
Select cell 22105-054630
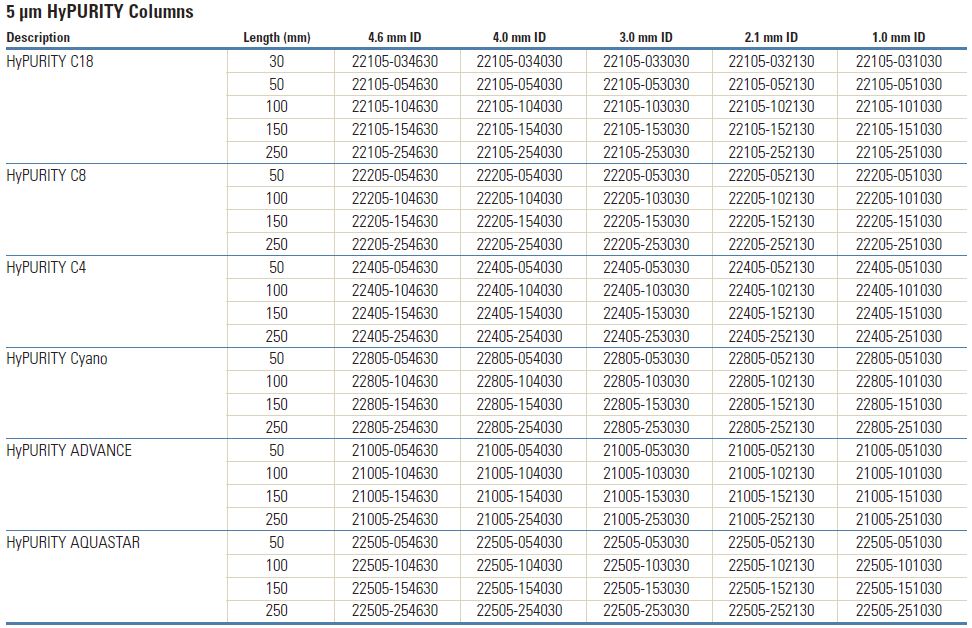[395, 84]
